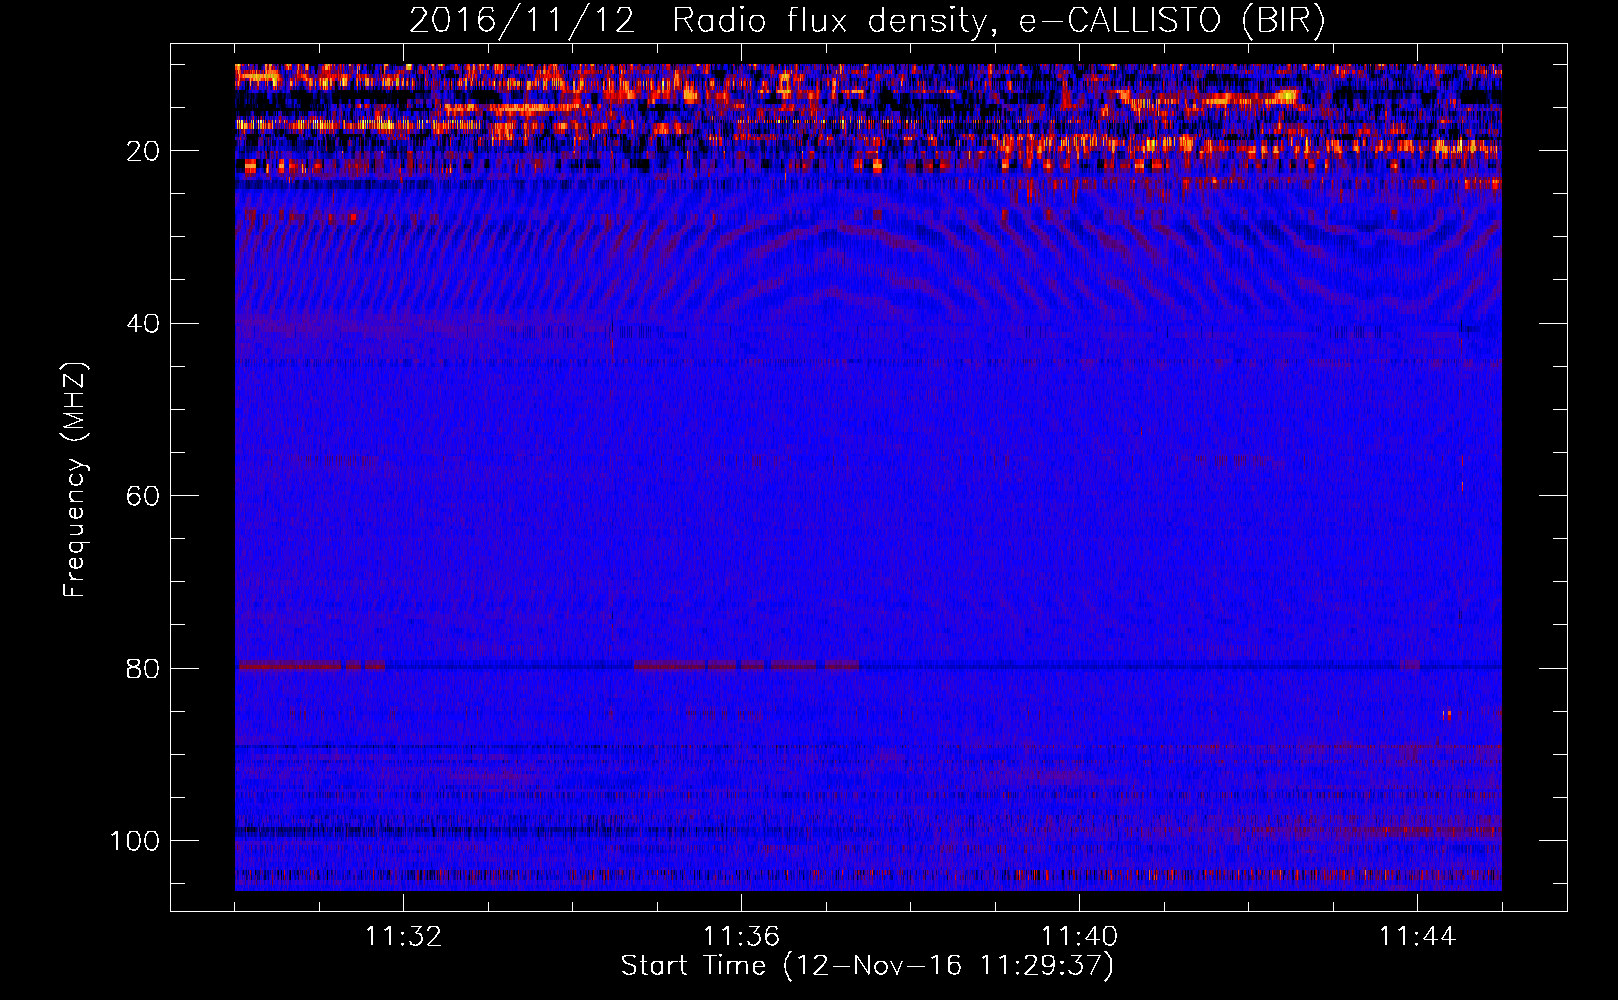Click the 11:32 time axis label
This screenshot has width=1618, height=1000.
point(403,937)
